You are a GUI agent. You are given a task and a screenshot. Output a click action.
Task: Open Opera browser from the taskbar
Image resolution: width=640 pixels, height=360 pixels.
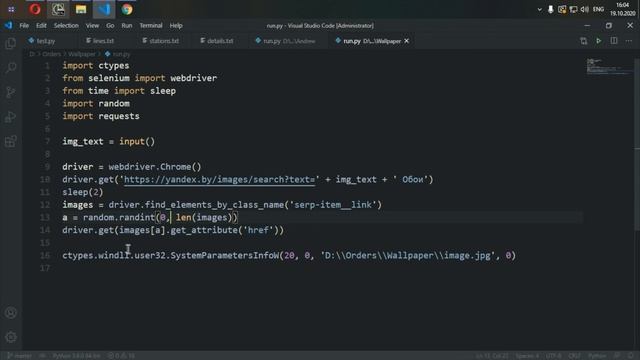(x=35, y=9)
